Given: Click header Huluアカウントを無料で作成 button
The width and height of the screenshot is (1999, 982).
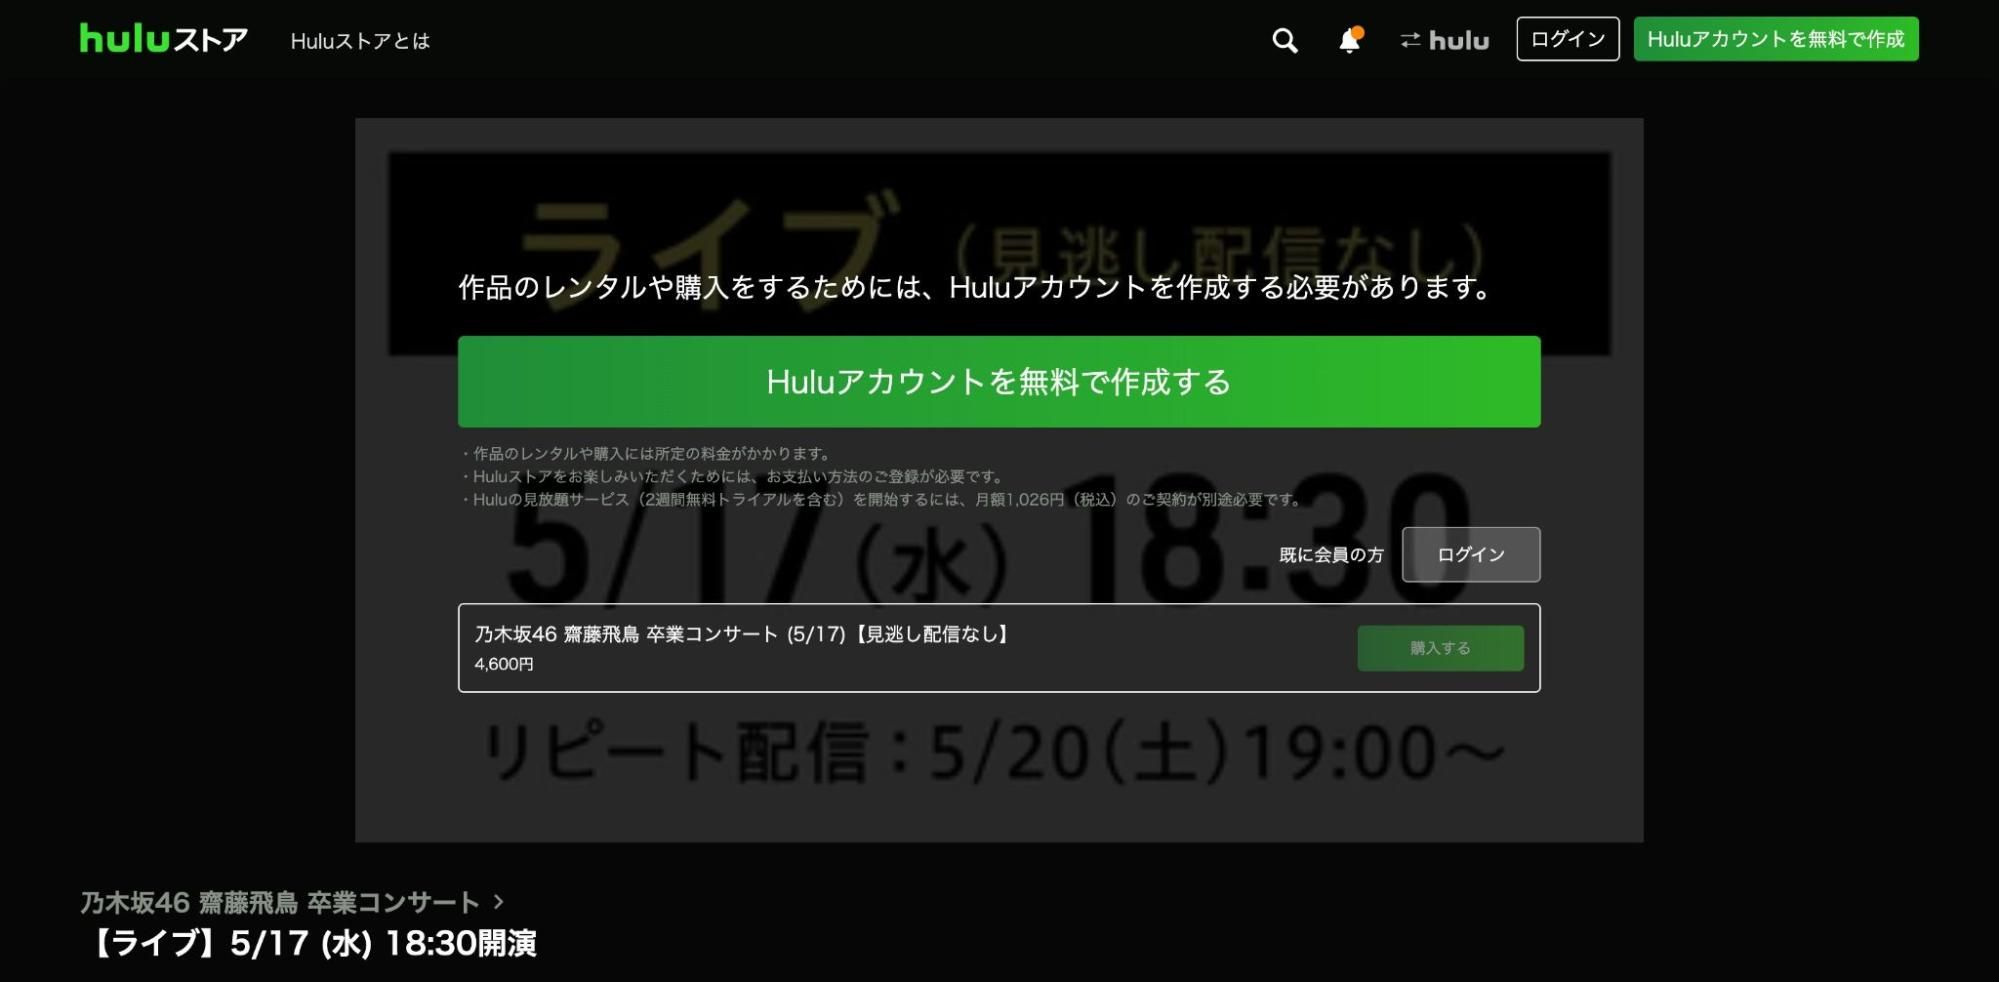Looking at the screenshot, I should (x=1776, y=39).
